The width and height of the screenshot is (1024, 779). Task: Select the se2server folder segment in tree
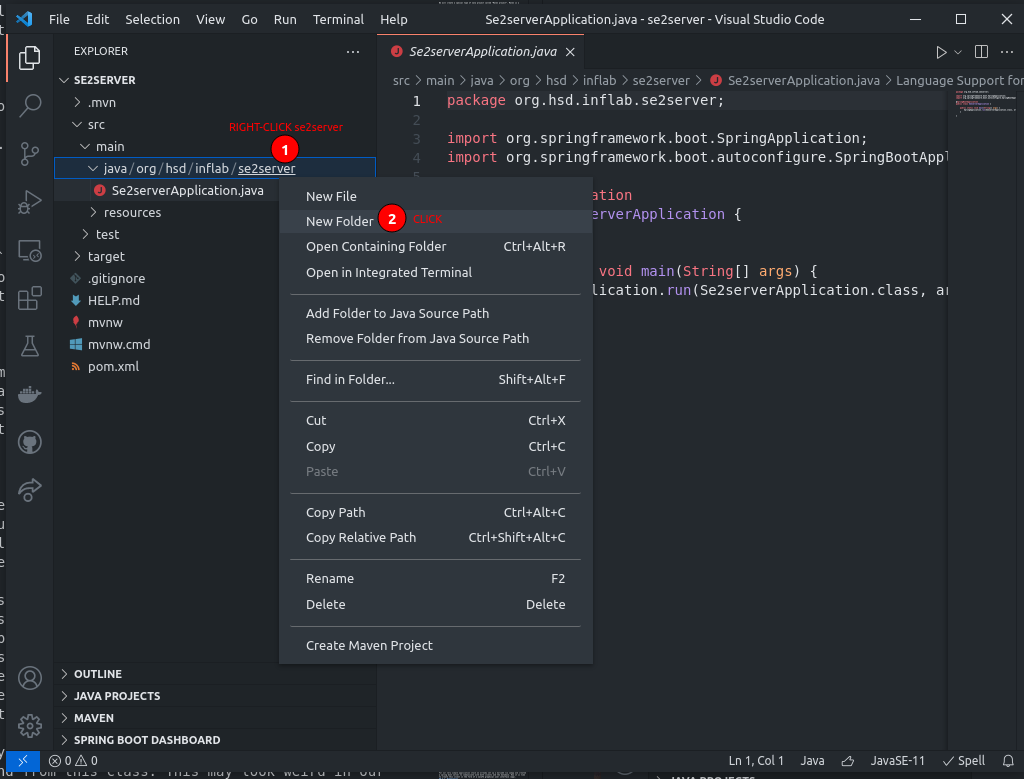point(266,168)
